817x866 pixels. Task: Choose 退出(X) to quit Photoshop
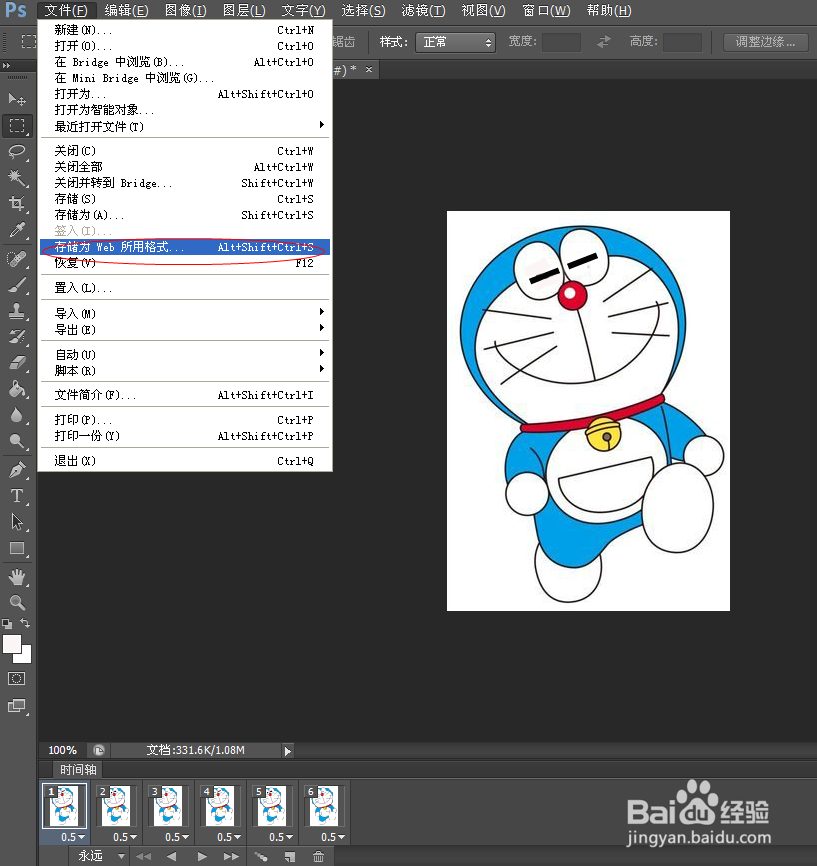[x=185, y=461]
